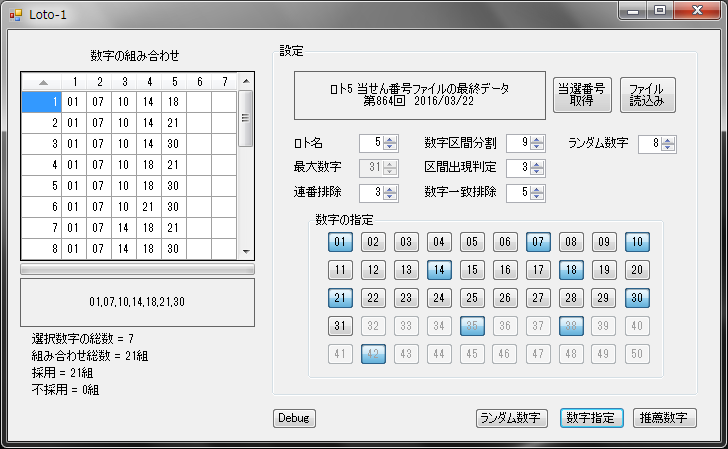
Task: Click the Debug button
Action: pos(294,418)
